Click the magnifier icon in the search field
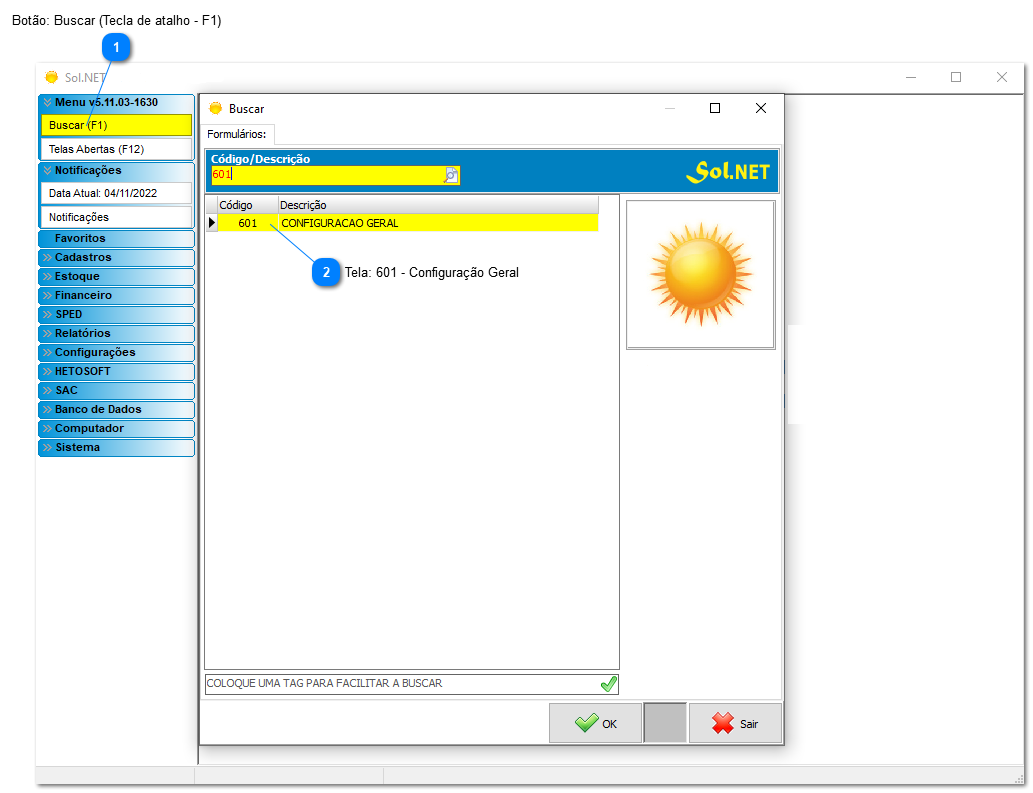Image resolution: width=1033 pixels, height=793 pixels. pos(451,175)
